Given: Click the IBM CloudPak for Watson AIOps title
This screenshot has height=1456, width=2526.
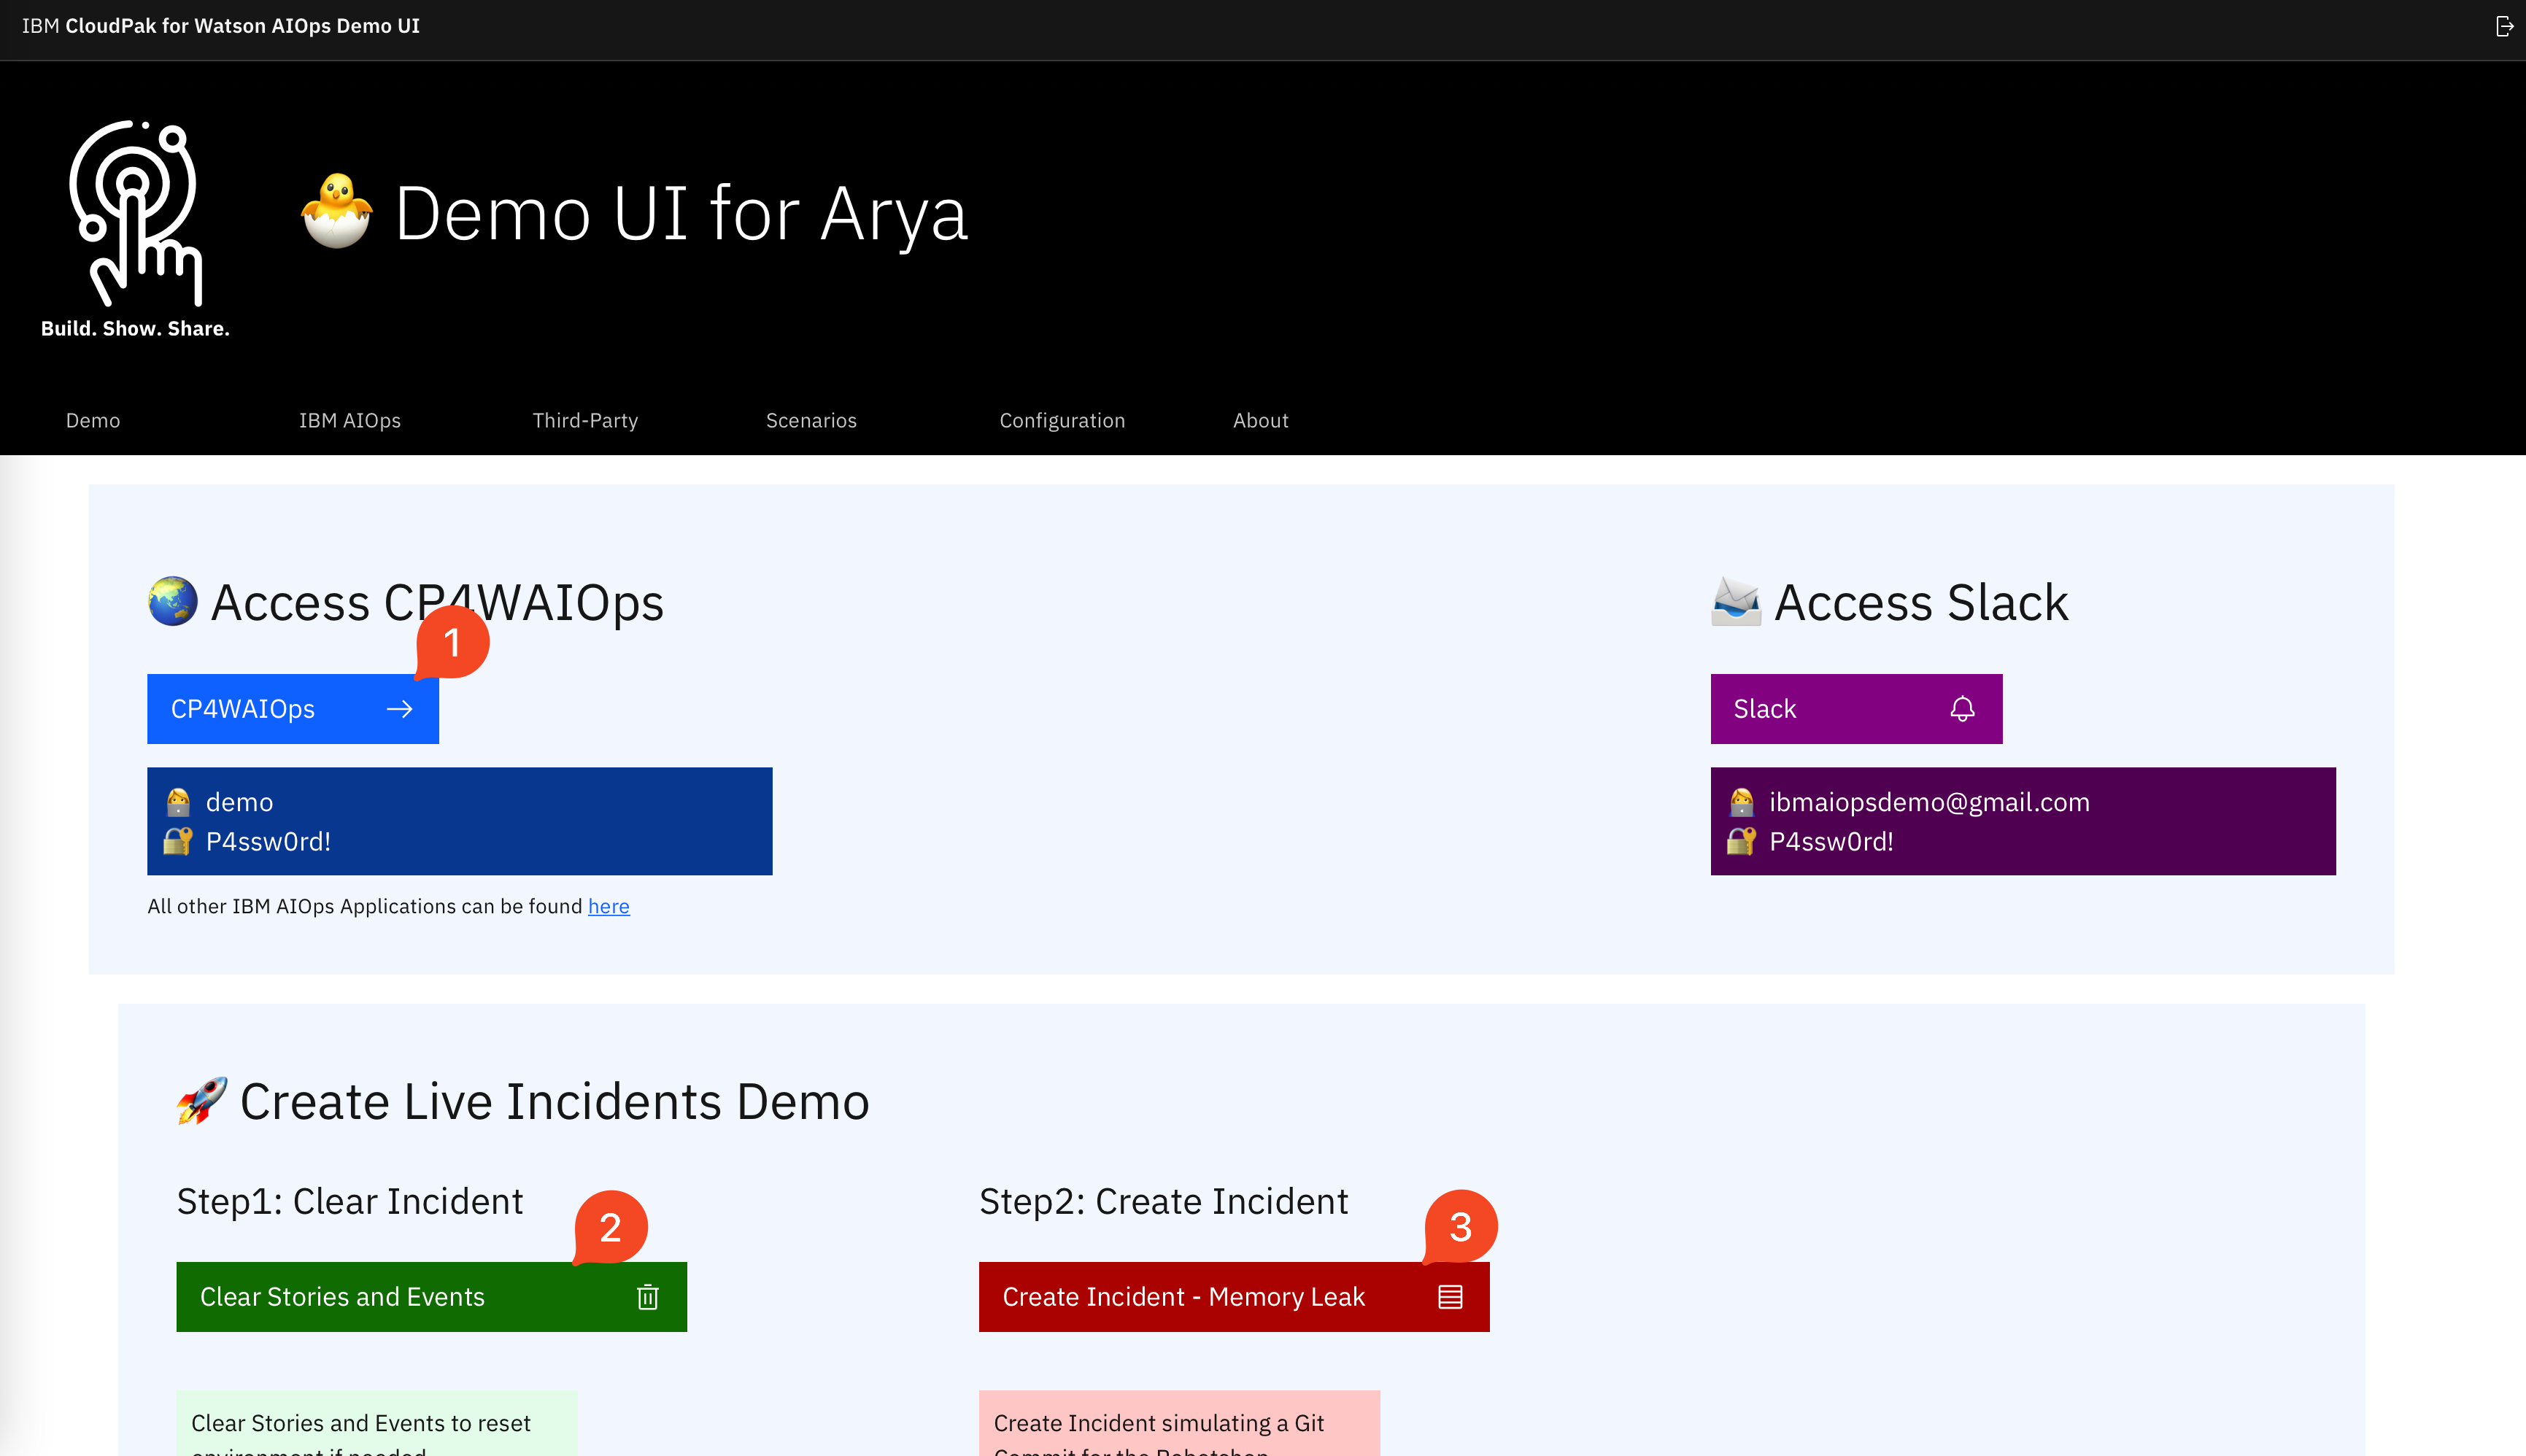Looking at the screenshot, I should coord(221,26).
